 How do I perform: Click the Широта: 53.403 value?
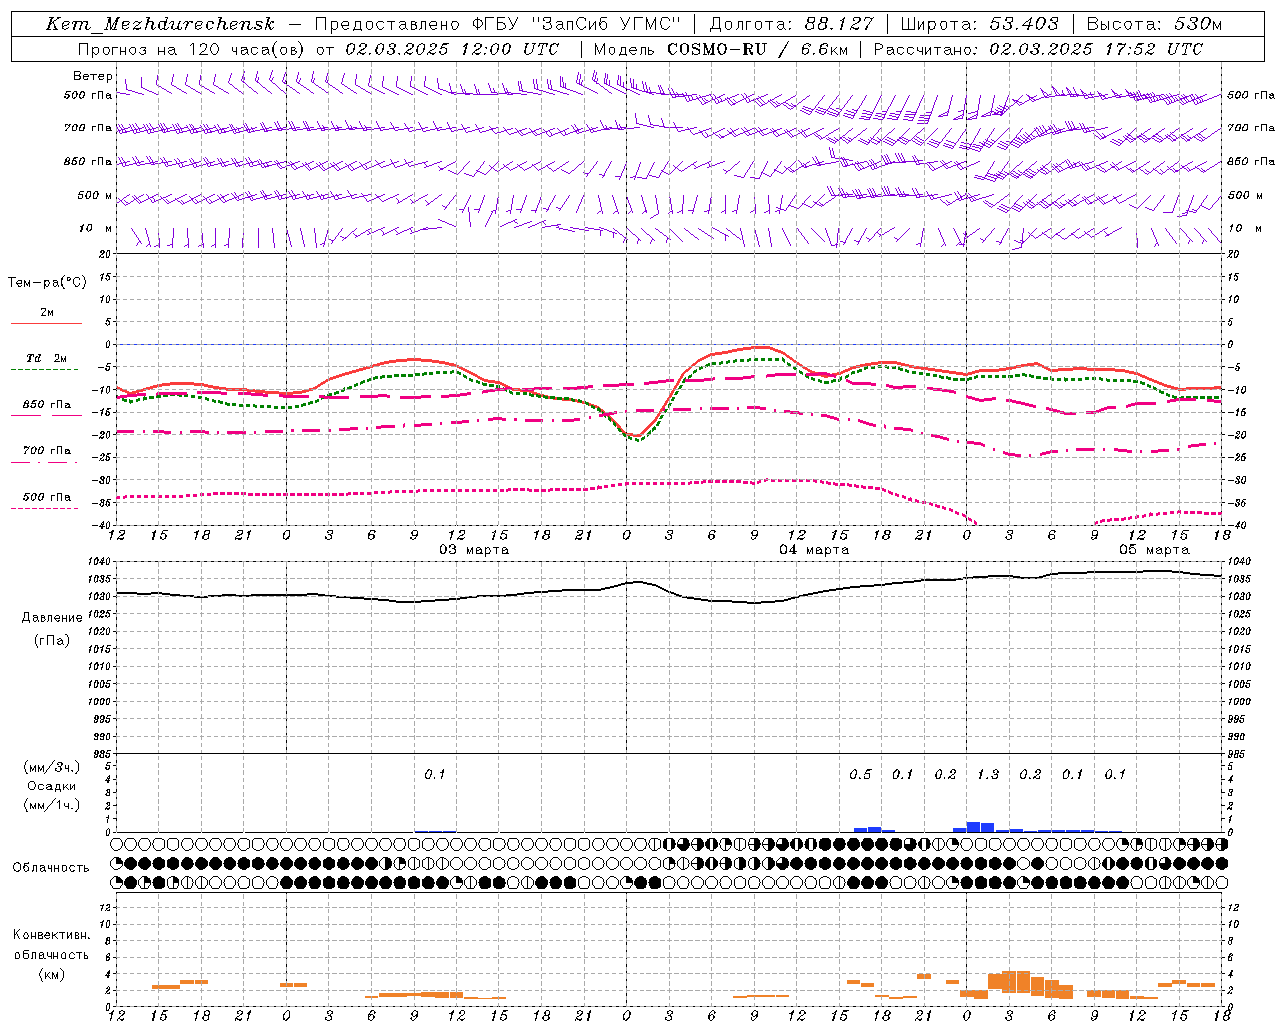pyautogui.click(x=980, y=24)
